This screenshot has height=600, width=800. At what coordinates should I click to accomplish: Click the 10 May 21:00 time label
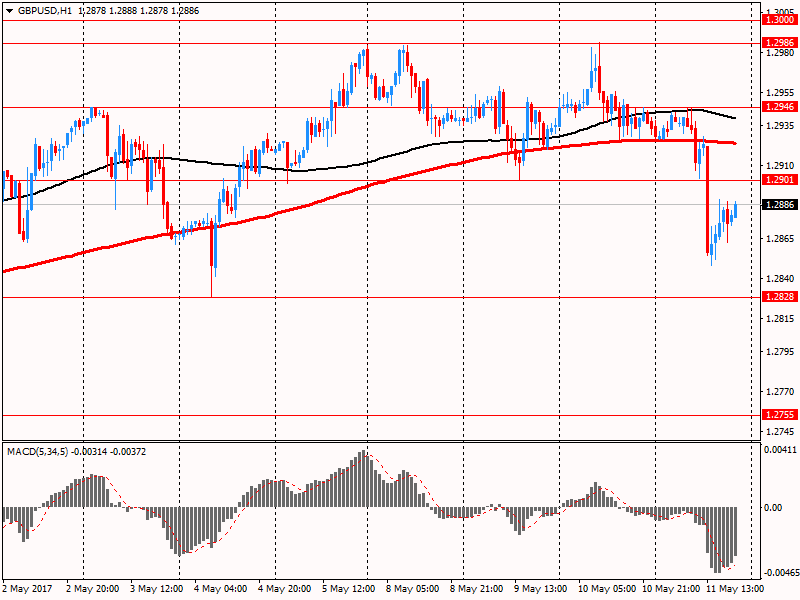point(671,589)
